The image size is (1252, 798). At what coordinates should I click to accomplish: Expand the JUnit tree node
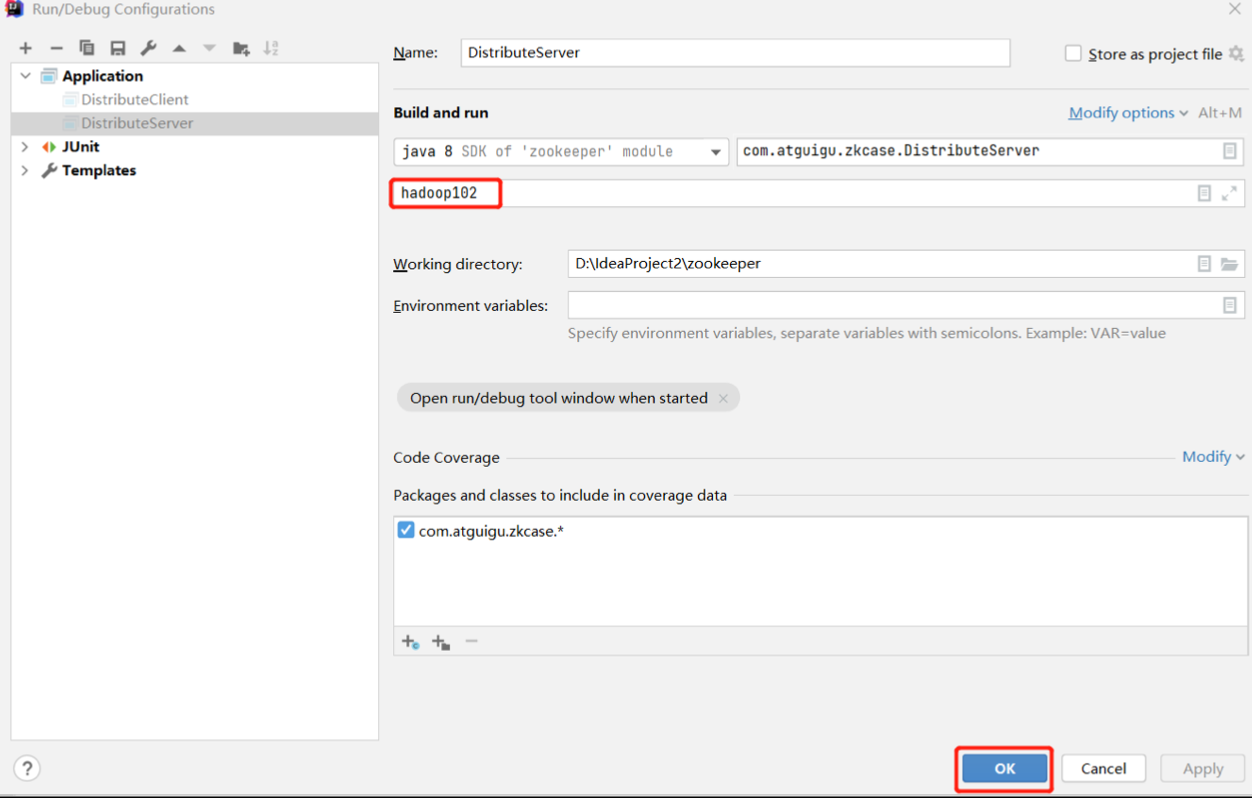pyautogui.click(x=25, y=147)
